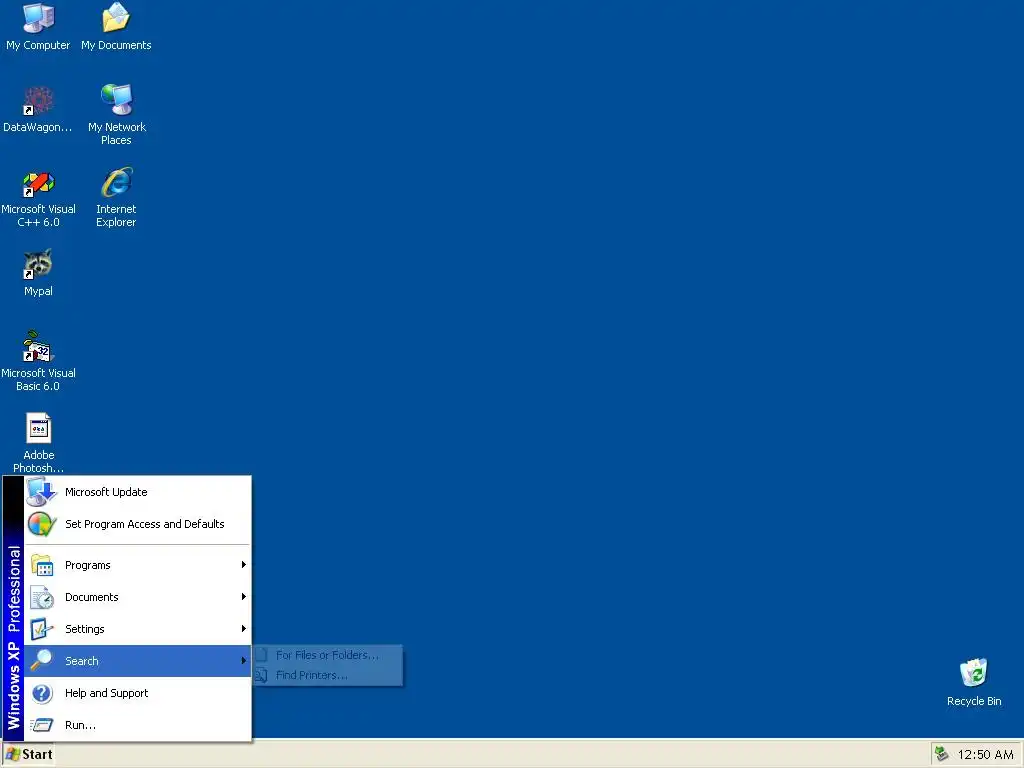Viewport: 1024px width, 768px height.
Task: Click the For Files or Folders icon
Action: point(261,654)
